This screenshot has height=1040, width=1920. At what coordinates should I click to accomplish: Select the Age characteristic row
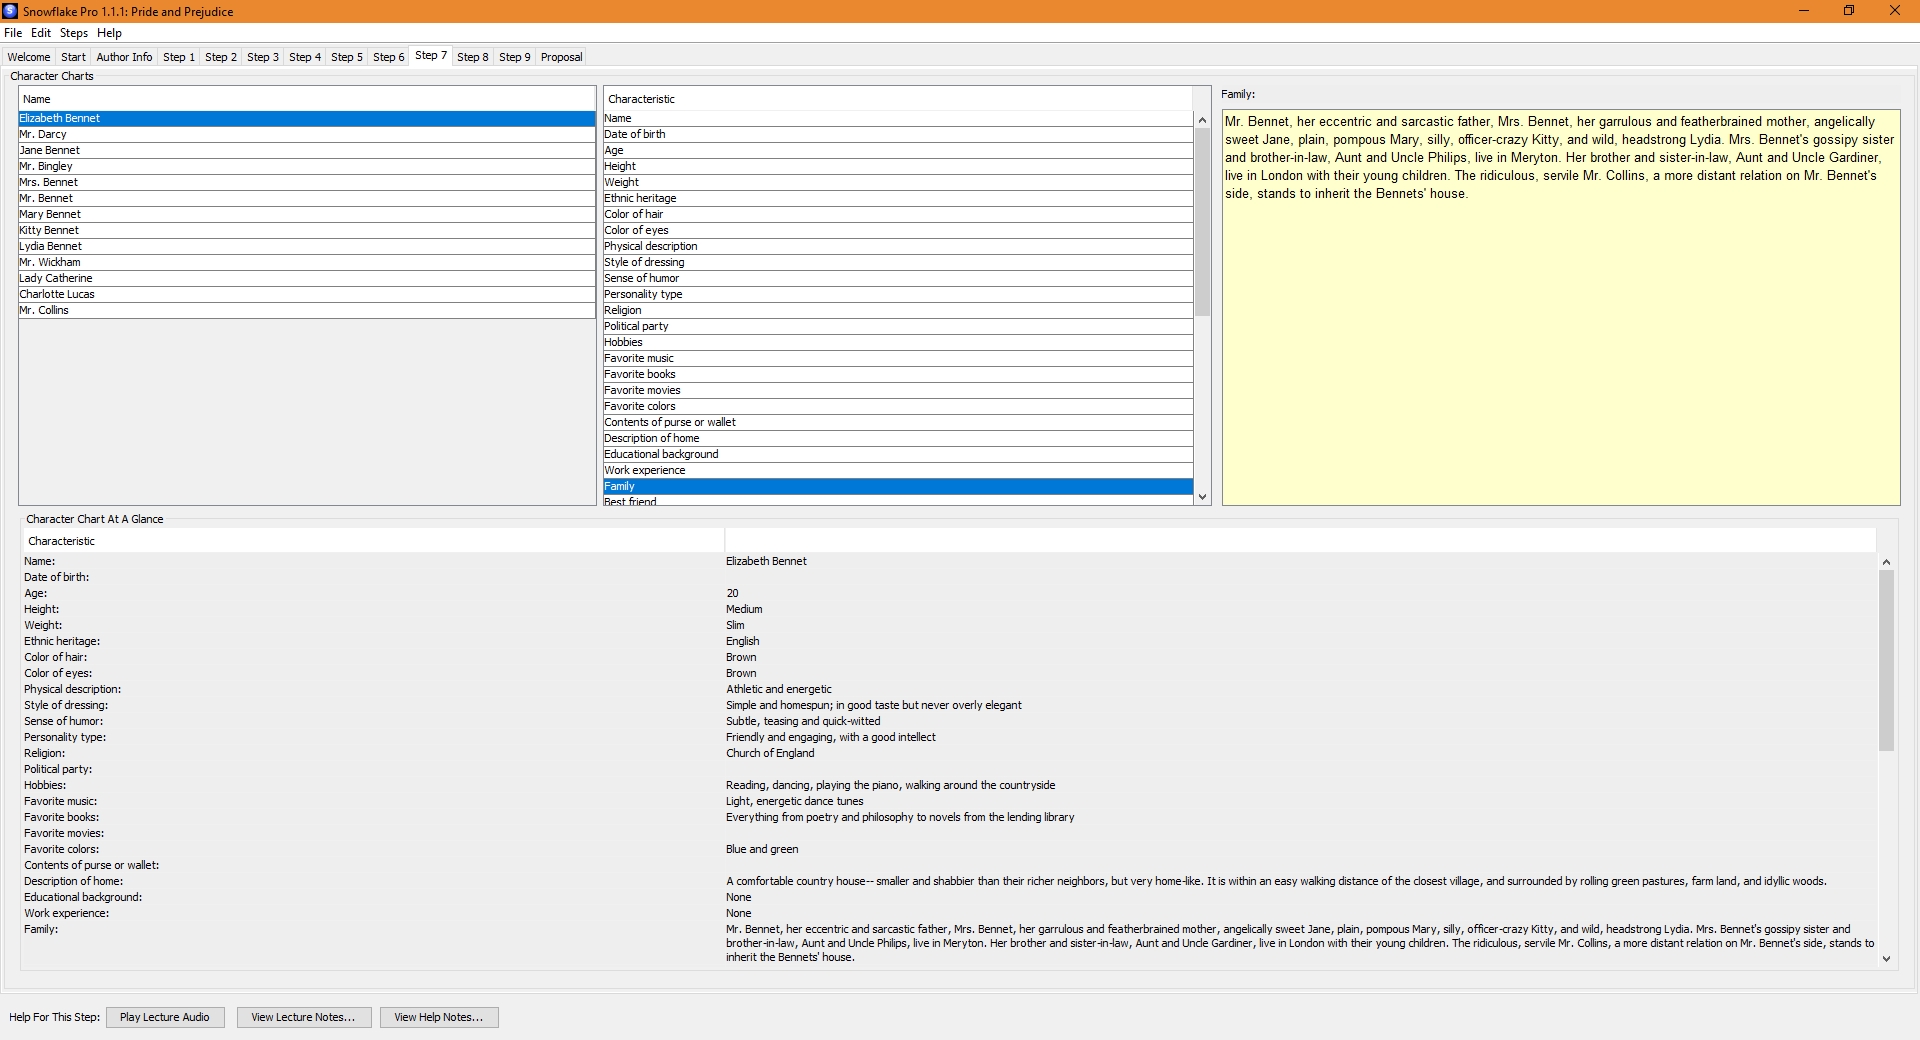898,150
